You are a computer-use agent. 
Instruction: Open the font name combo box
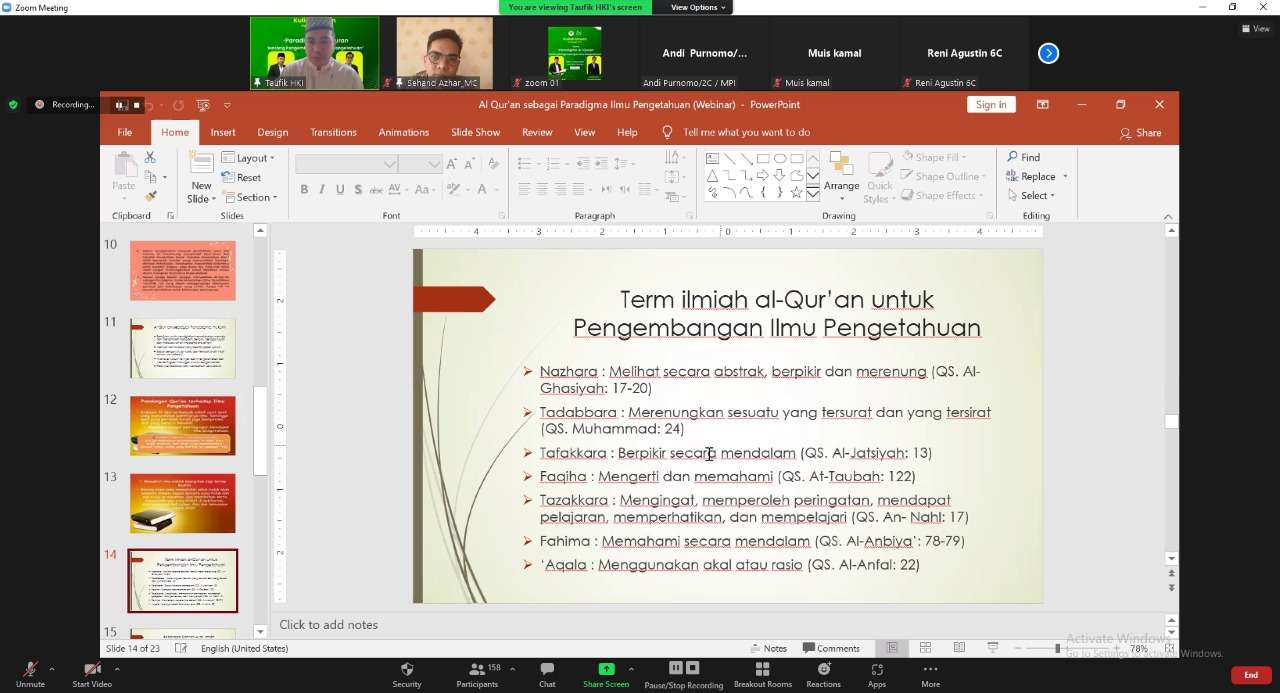point(347,164)
